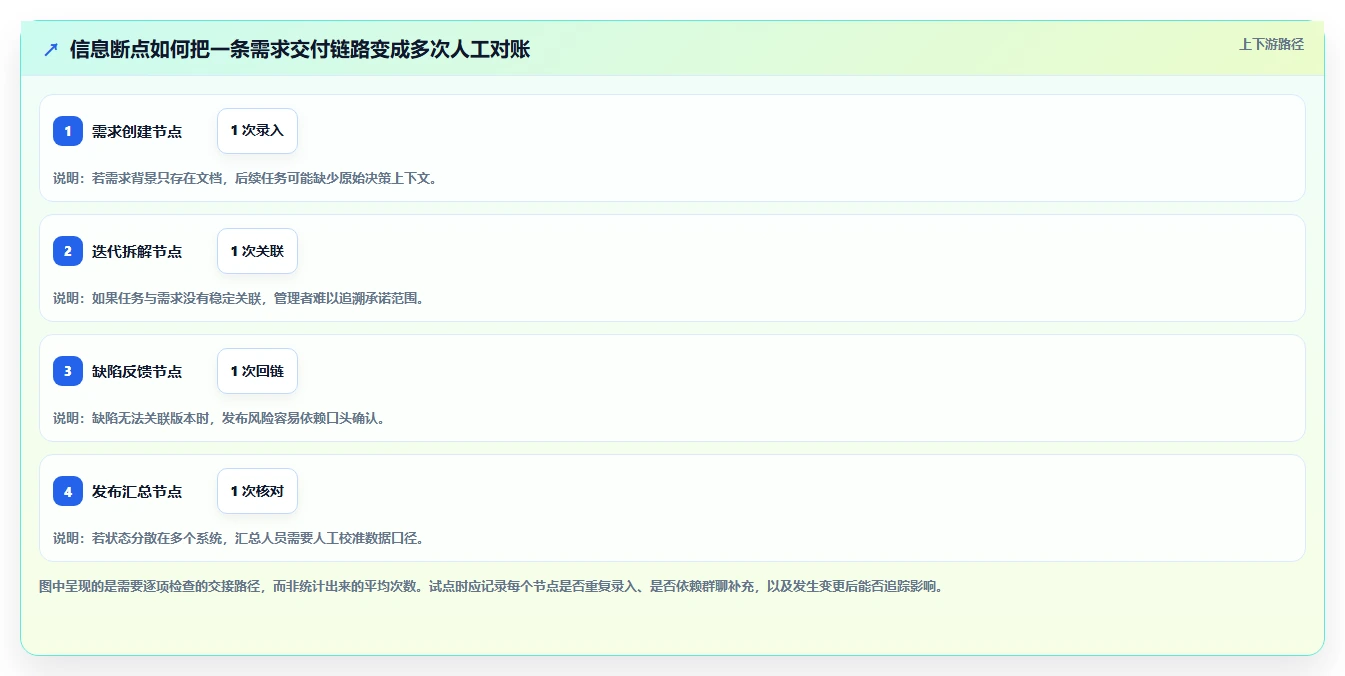Click the note starting '说明：缺陷无法关联版本时'
Image resolution: width=1345 pixels, height=676 pixels.
(x=219, y=418)
